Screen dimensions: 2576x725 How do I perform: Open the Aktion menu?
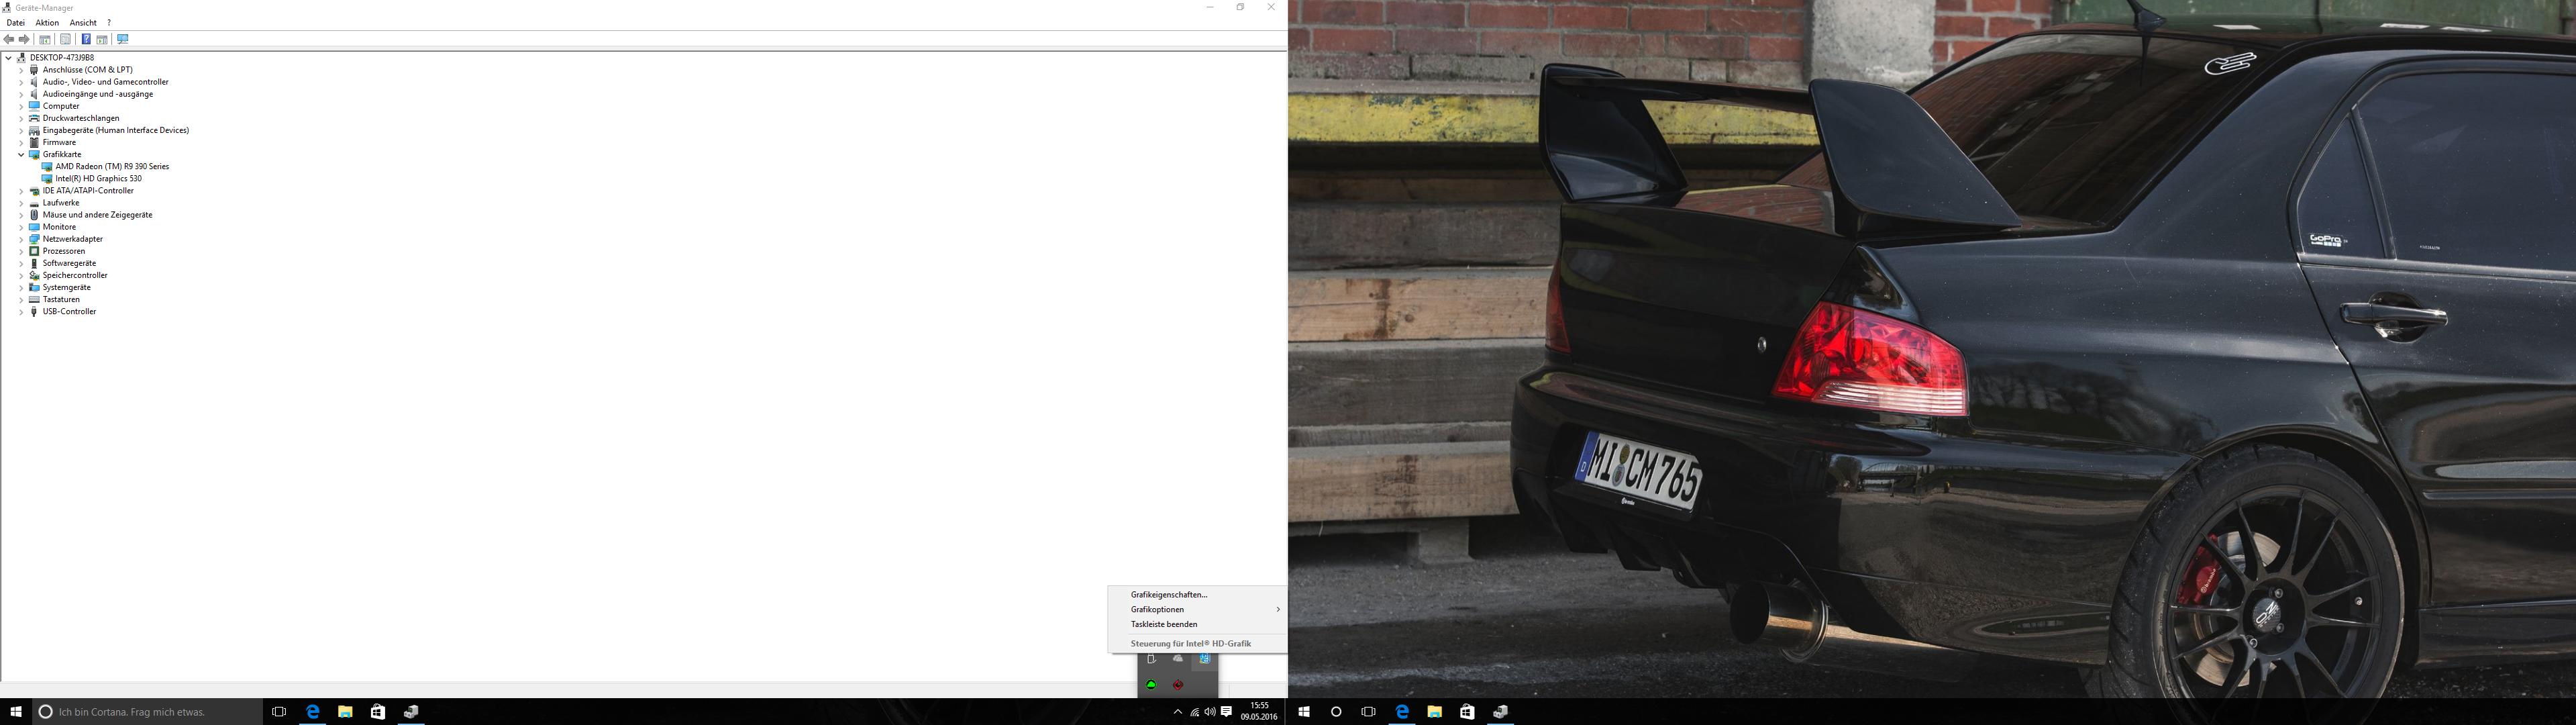(x=47, y=22)
